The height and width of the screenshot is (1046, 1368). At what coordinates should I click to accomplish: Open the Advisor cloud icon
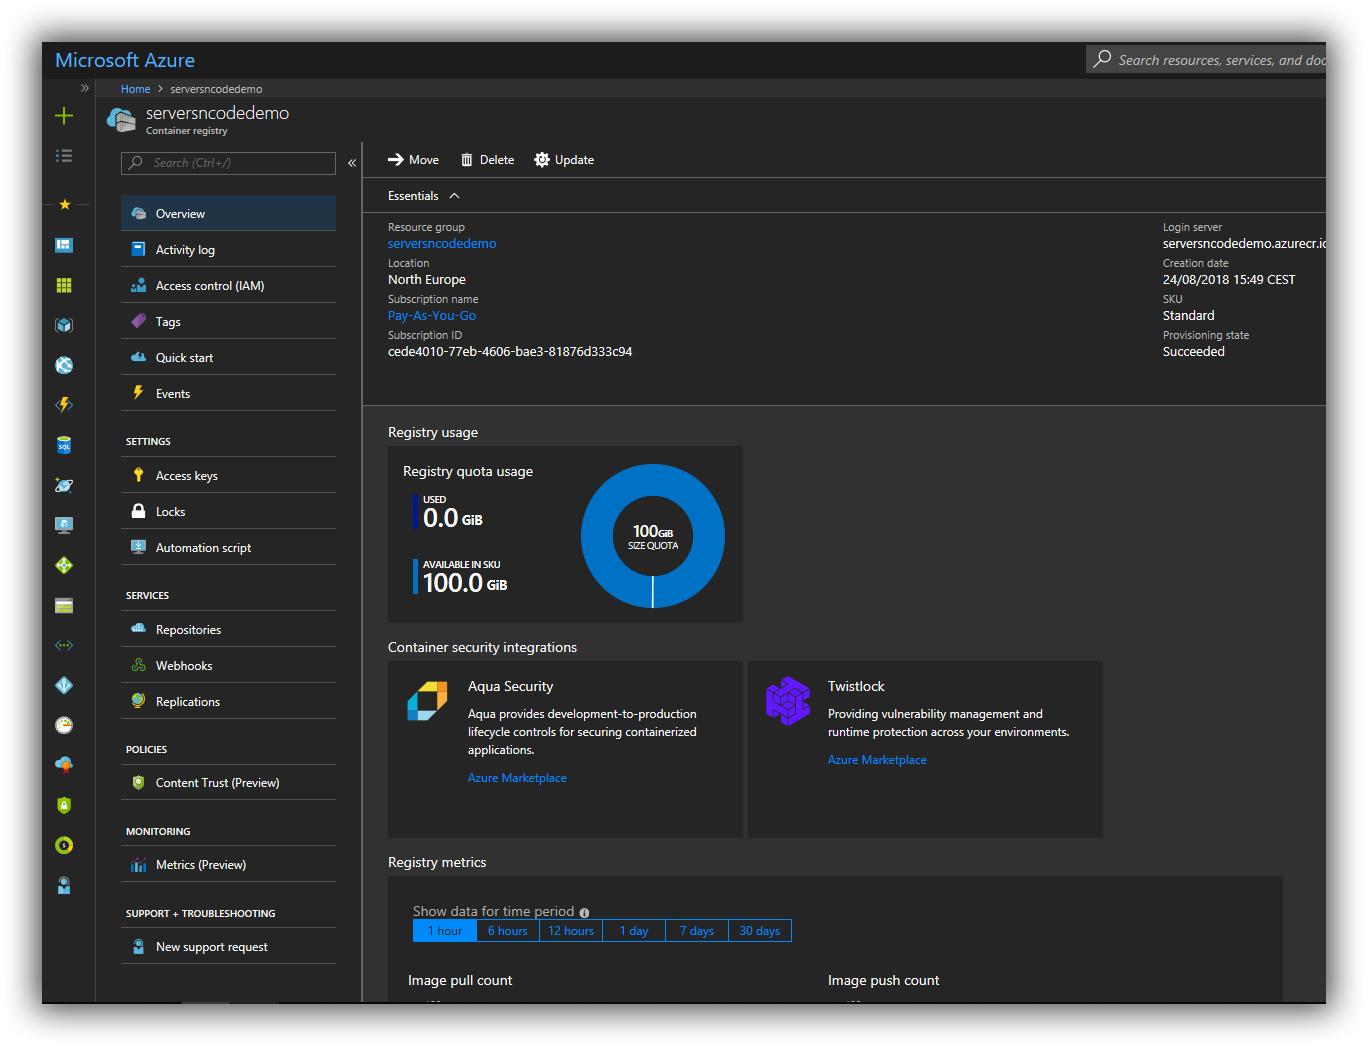[x=64, y=765]
